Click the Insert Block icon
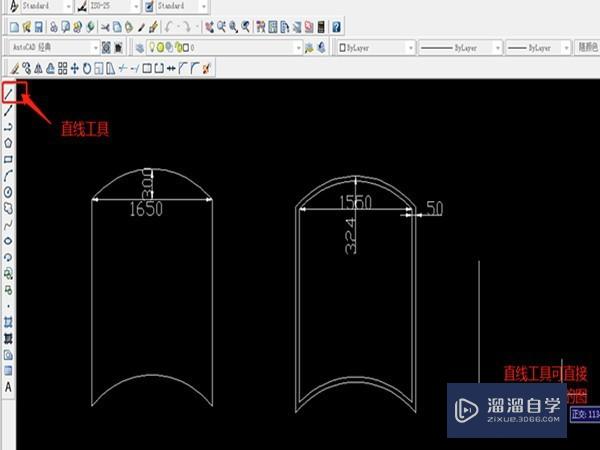 pos(8,274)
